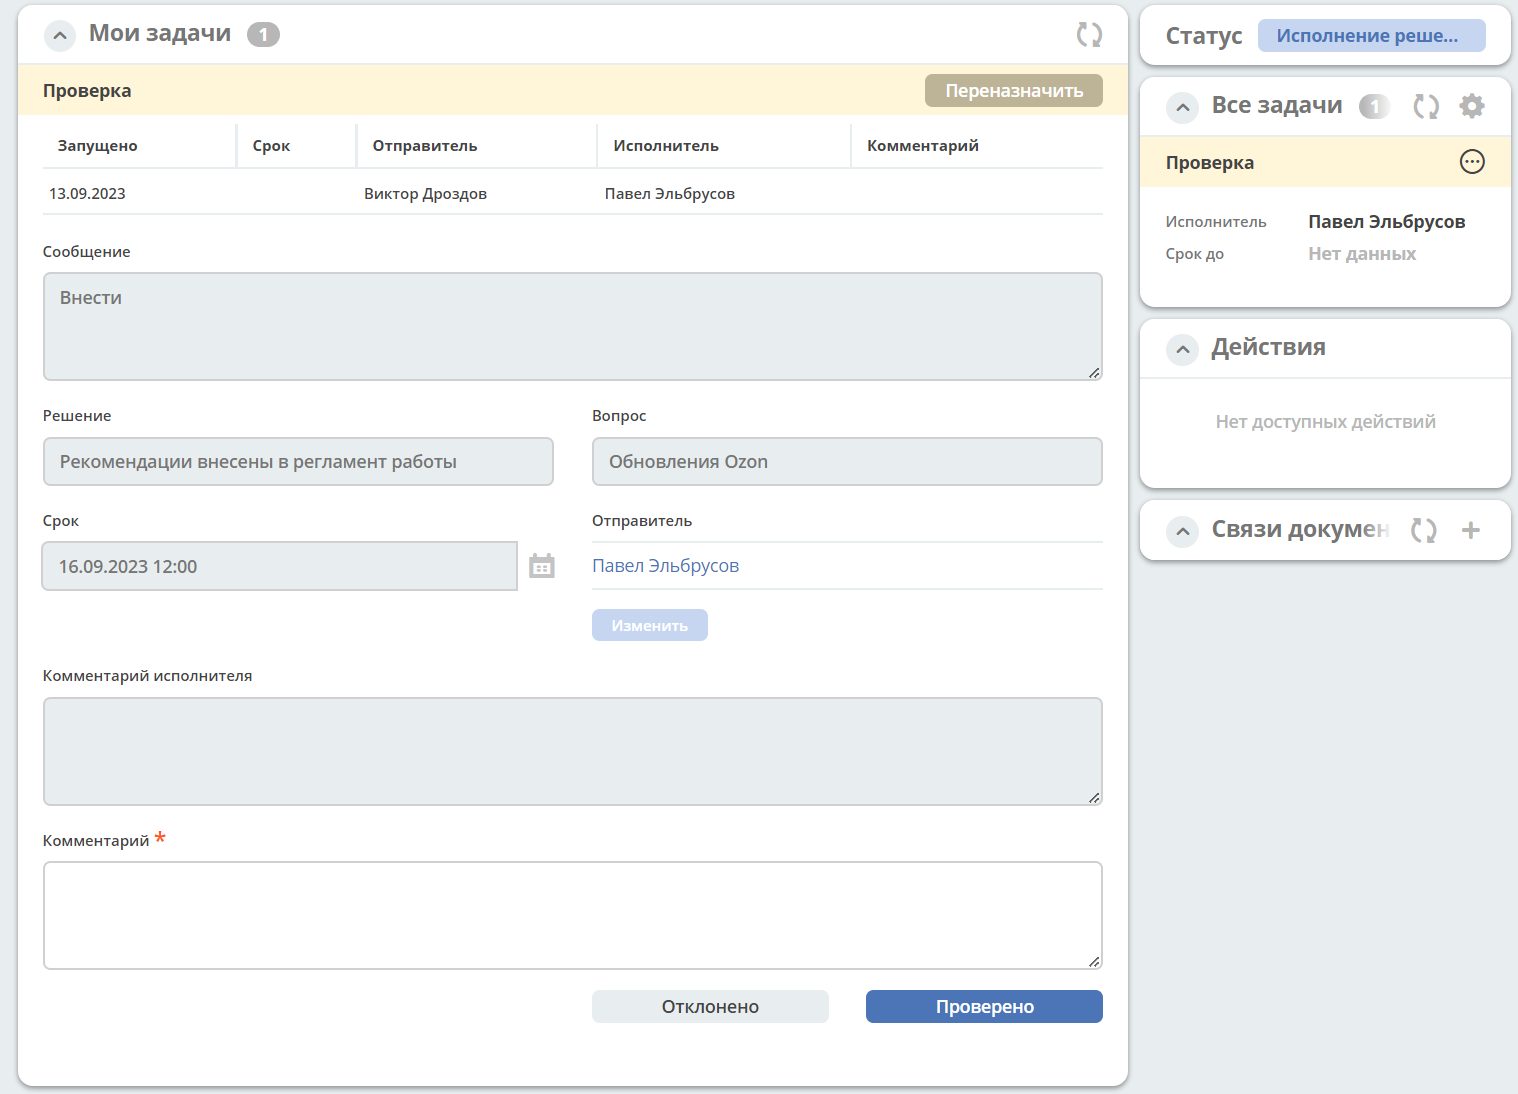Open the Павел Эльбрусов sender link
This screenshot has width=1518, height=1094.
coord(665,565)
